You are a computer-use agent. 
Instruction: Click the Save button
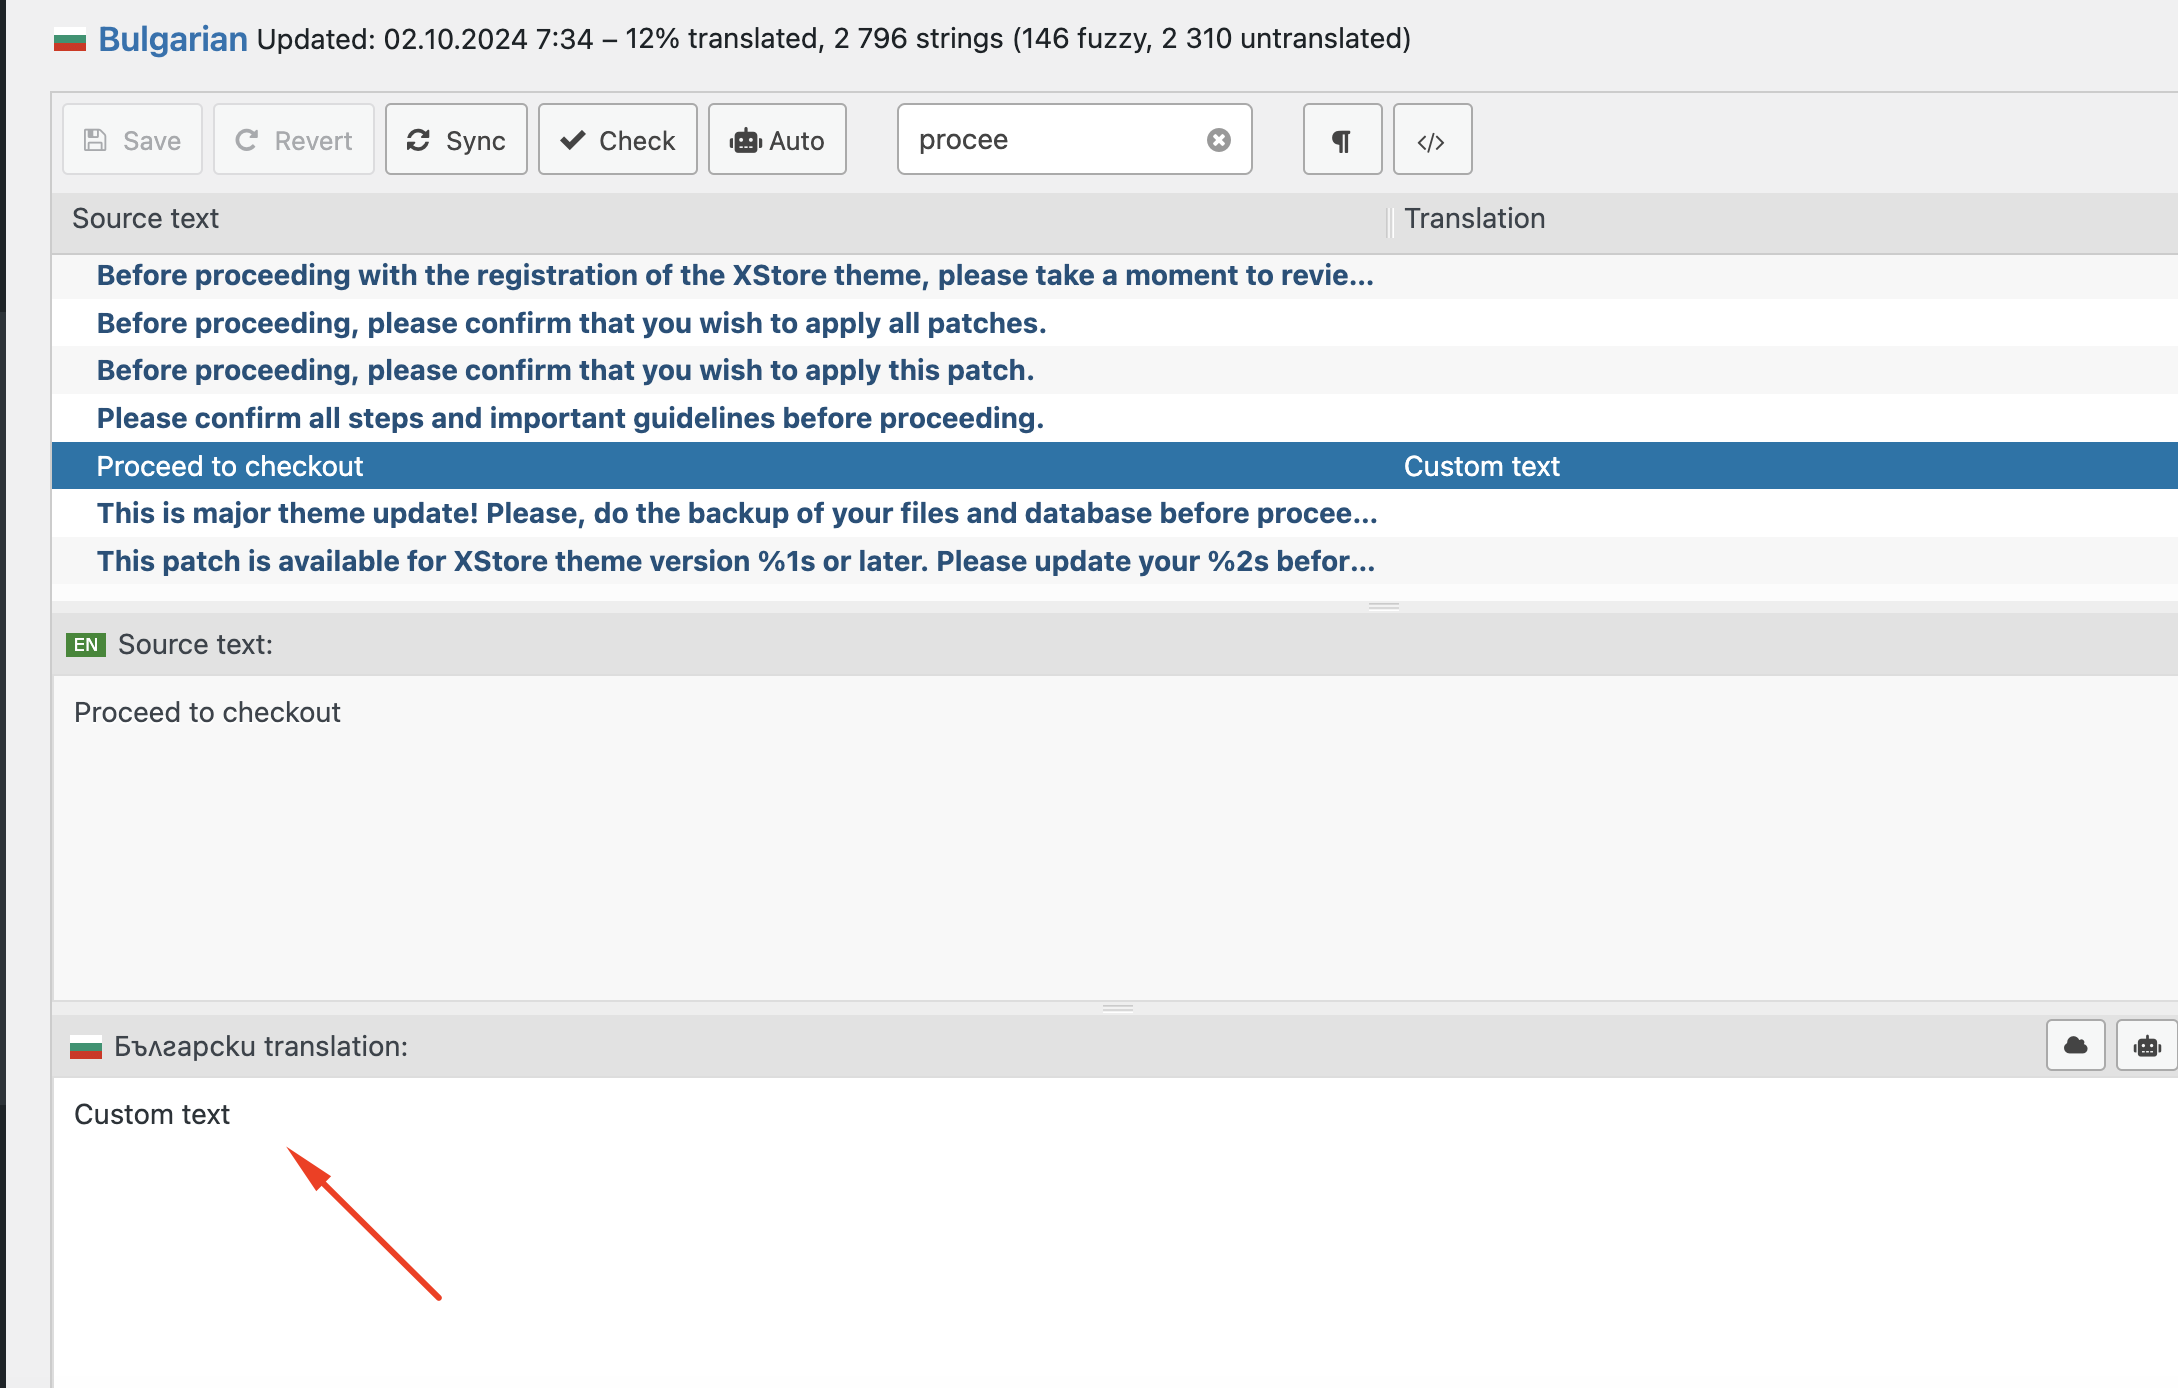click(130, 138)
